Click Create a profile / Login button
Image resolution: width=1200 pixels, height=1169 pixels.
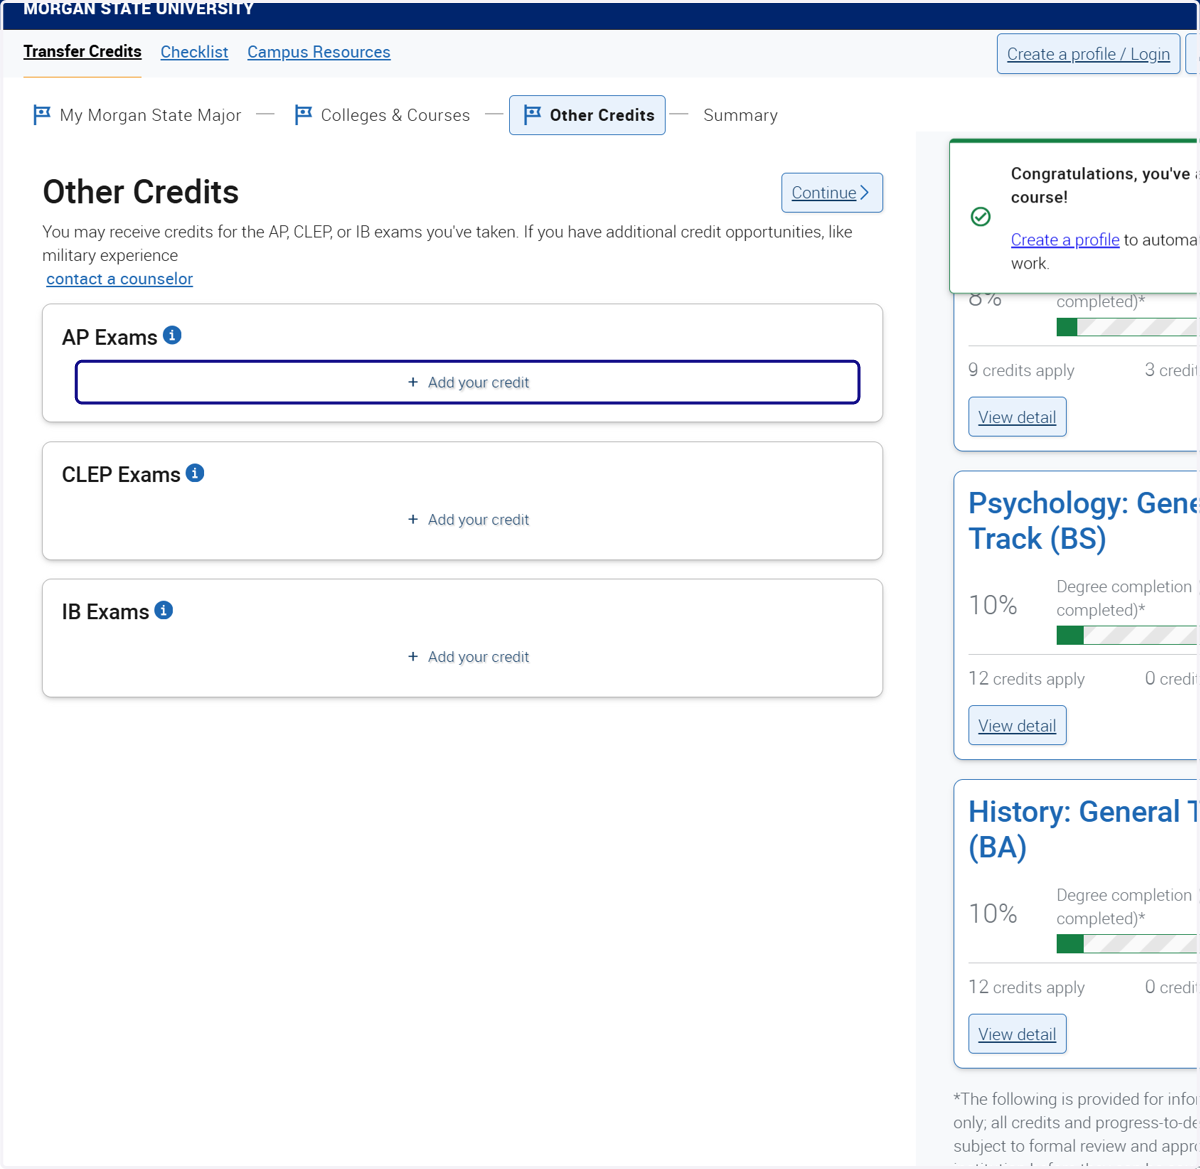(x=1088, y=54)
